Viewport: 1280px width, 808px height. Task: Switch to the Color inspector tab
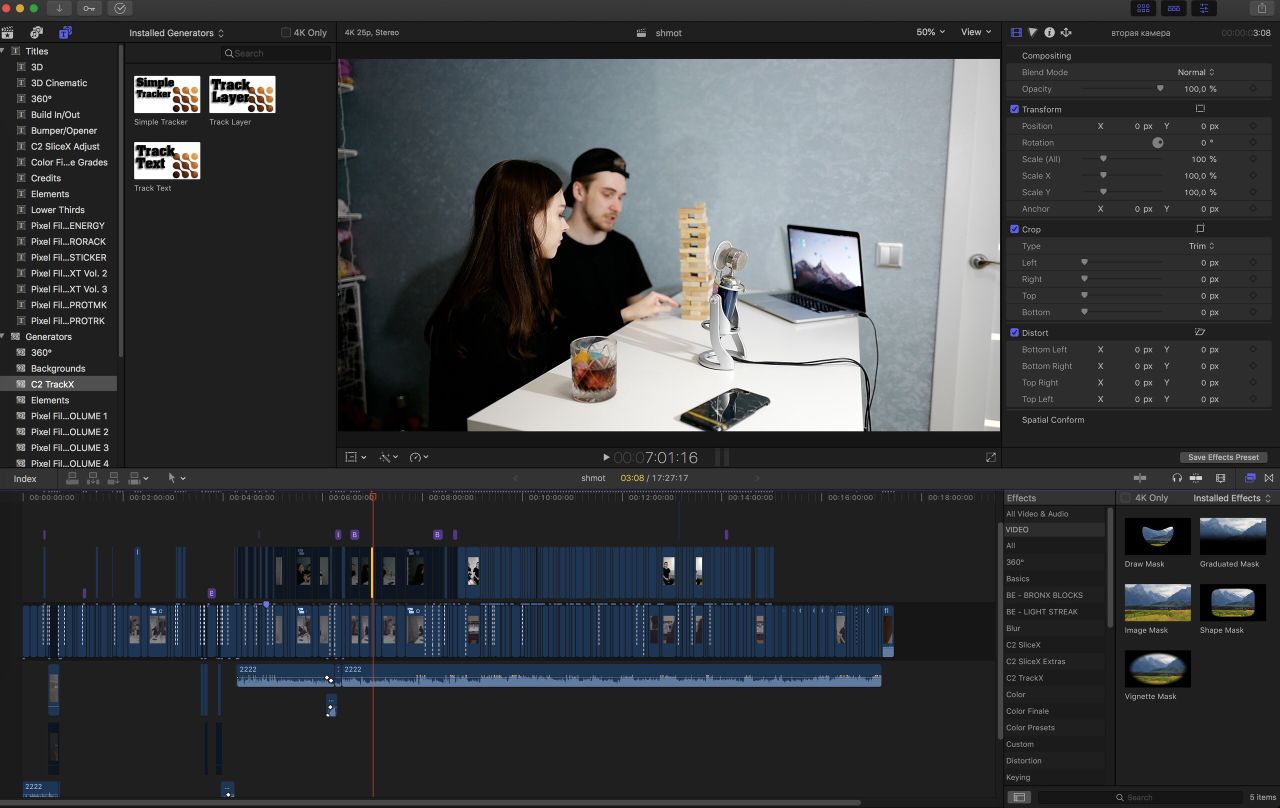(1033, 33)
